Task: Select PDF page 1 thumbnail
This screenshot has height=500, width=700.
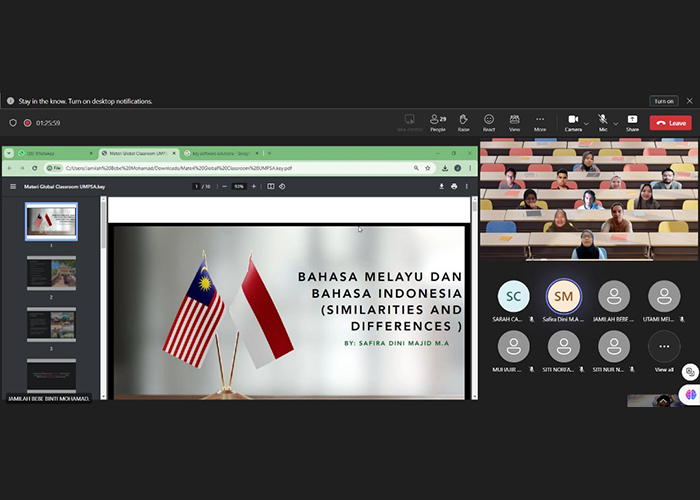Action: [x=51, y=221]
